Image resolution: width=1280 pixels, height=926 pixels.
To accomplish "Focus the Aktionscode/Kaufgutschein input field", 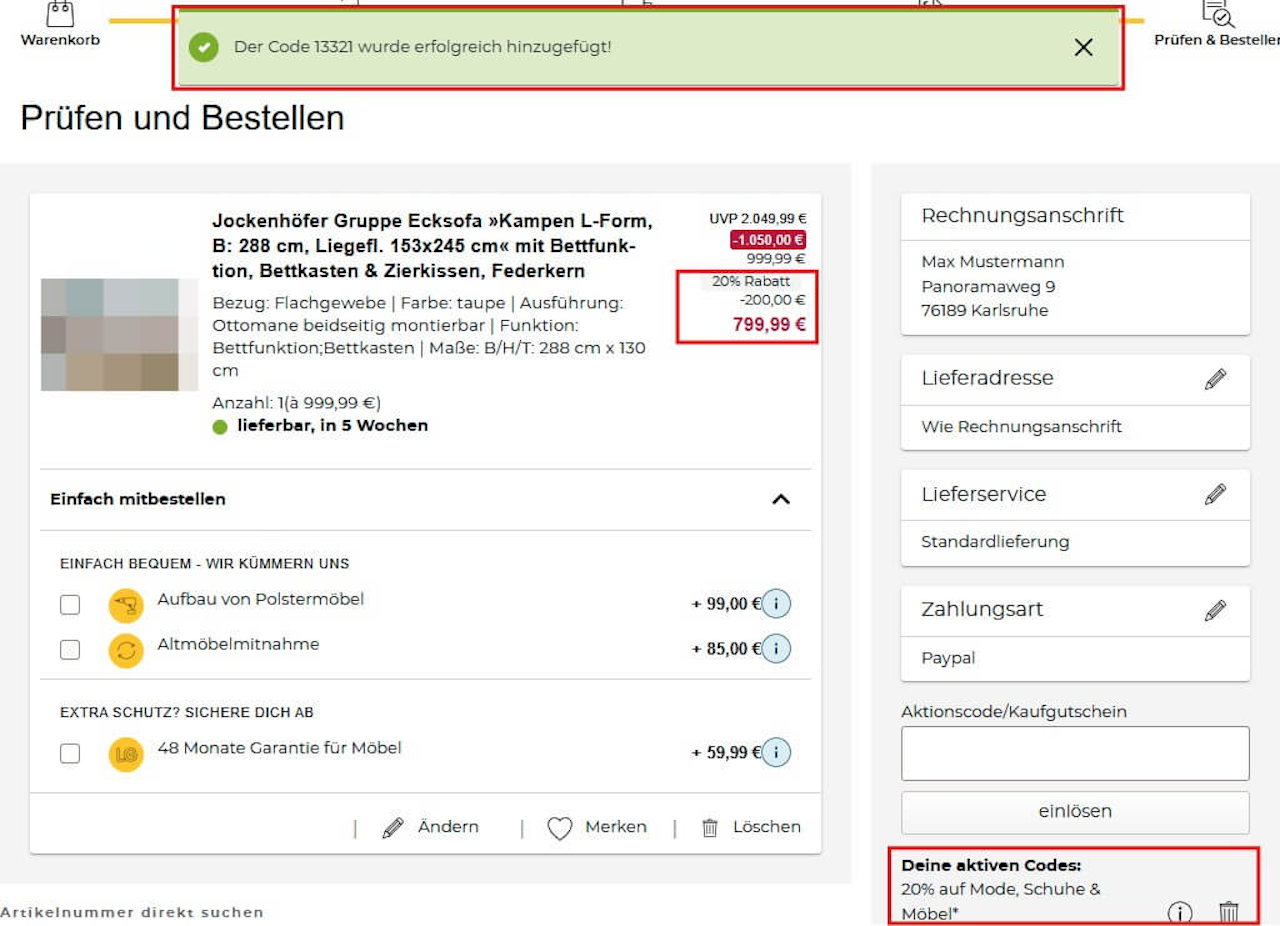I will [x=1075, y=753].
